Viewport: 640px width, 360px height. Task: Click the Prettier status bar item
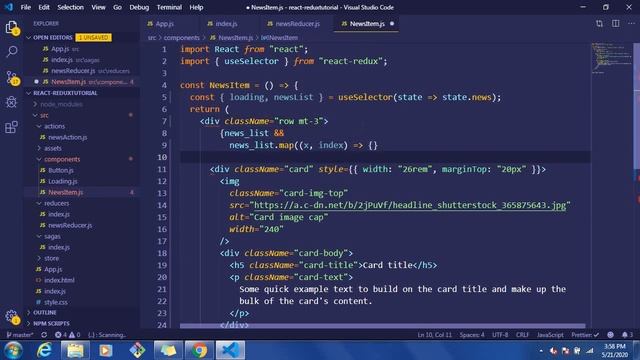tap(585, 335)
